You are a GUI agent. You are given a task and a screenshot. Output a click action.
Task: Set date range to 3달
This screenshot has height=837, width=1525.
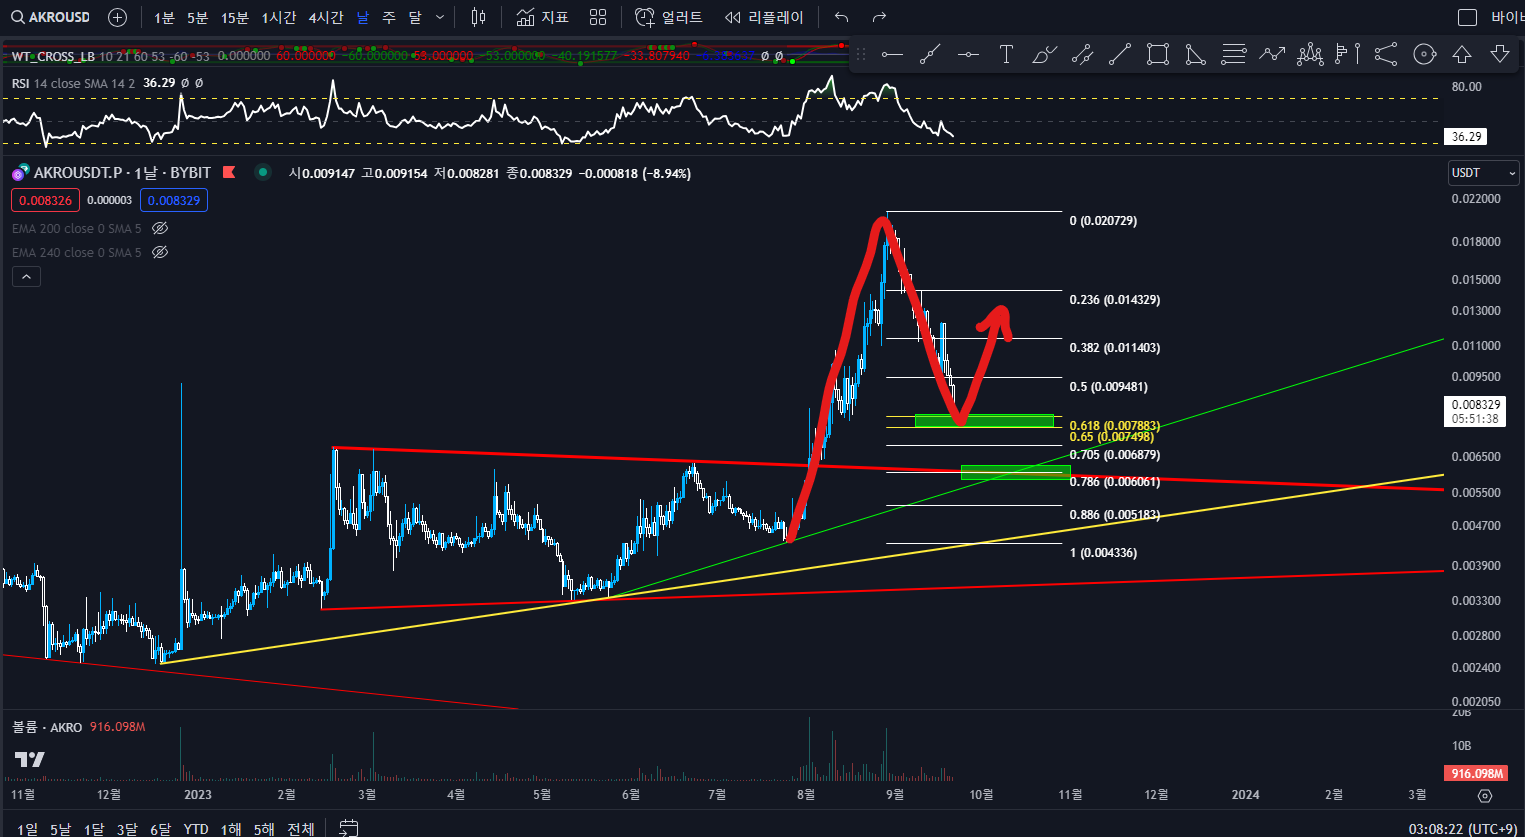tap(127, 828)
